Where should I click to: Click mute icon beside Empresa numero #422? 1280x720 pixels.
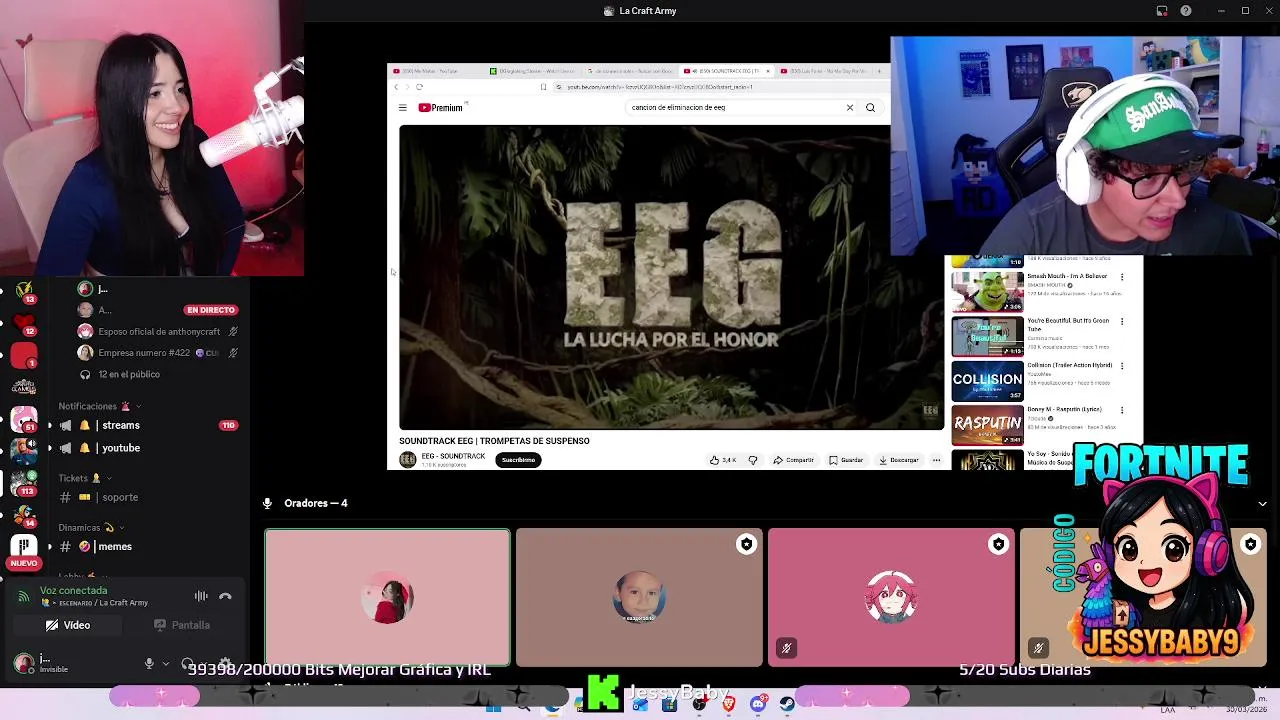[233, 353]
